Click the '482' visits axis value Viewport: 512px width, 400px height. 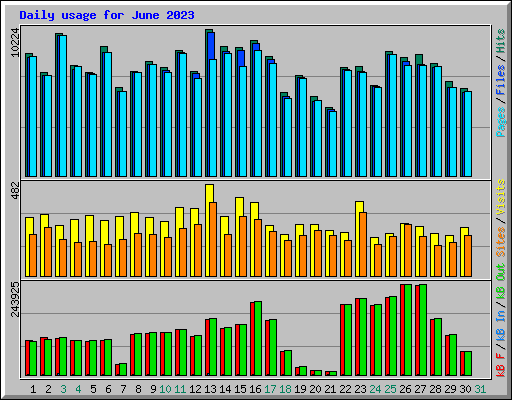[x=15, y=190]
